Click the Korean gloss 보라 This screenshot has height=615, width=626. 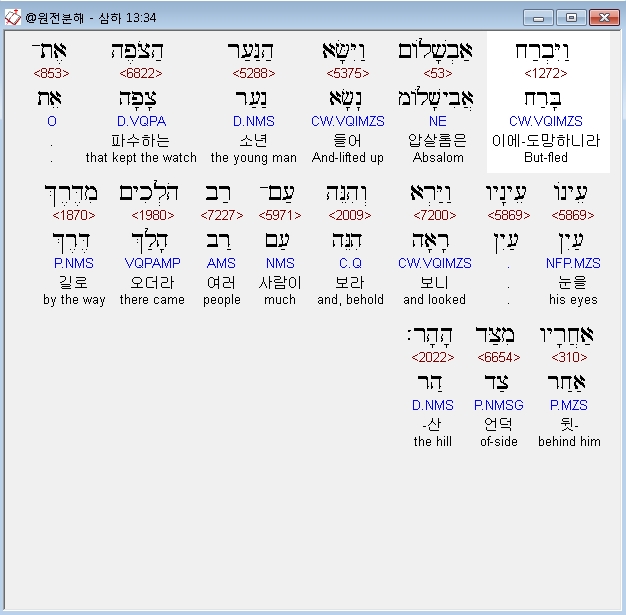350,282
